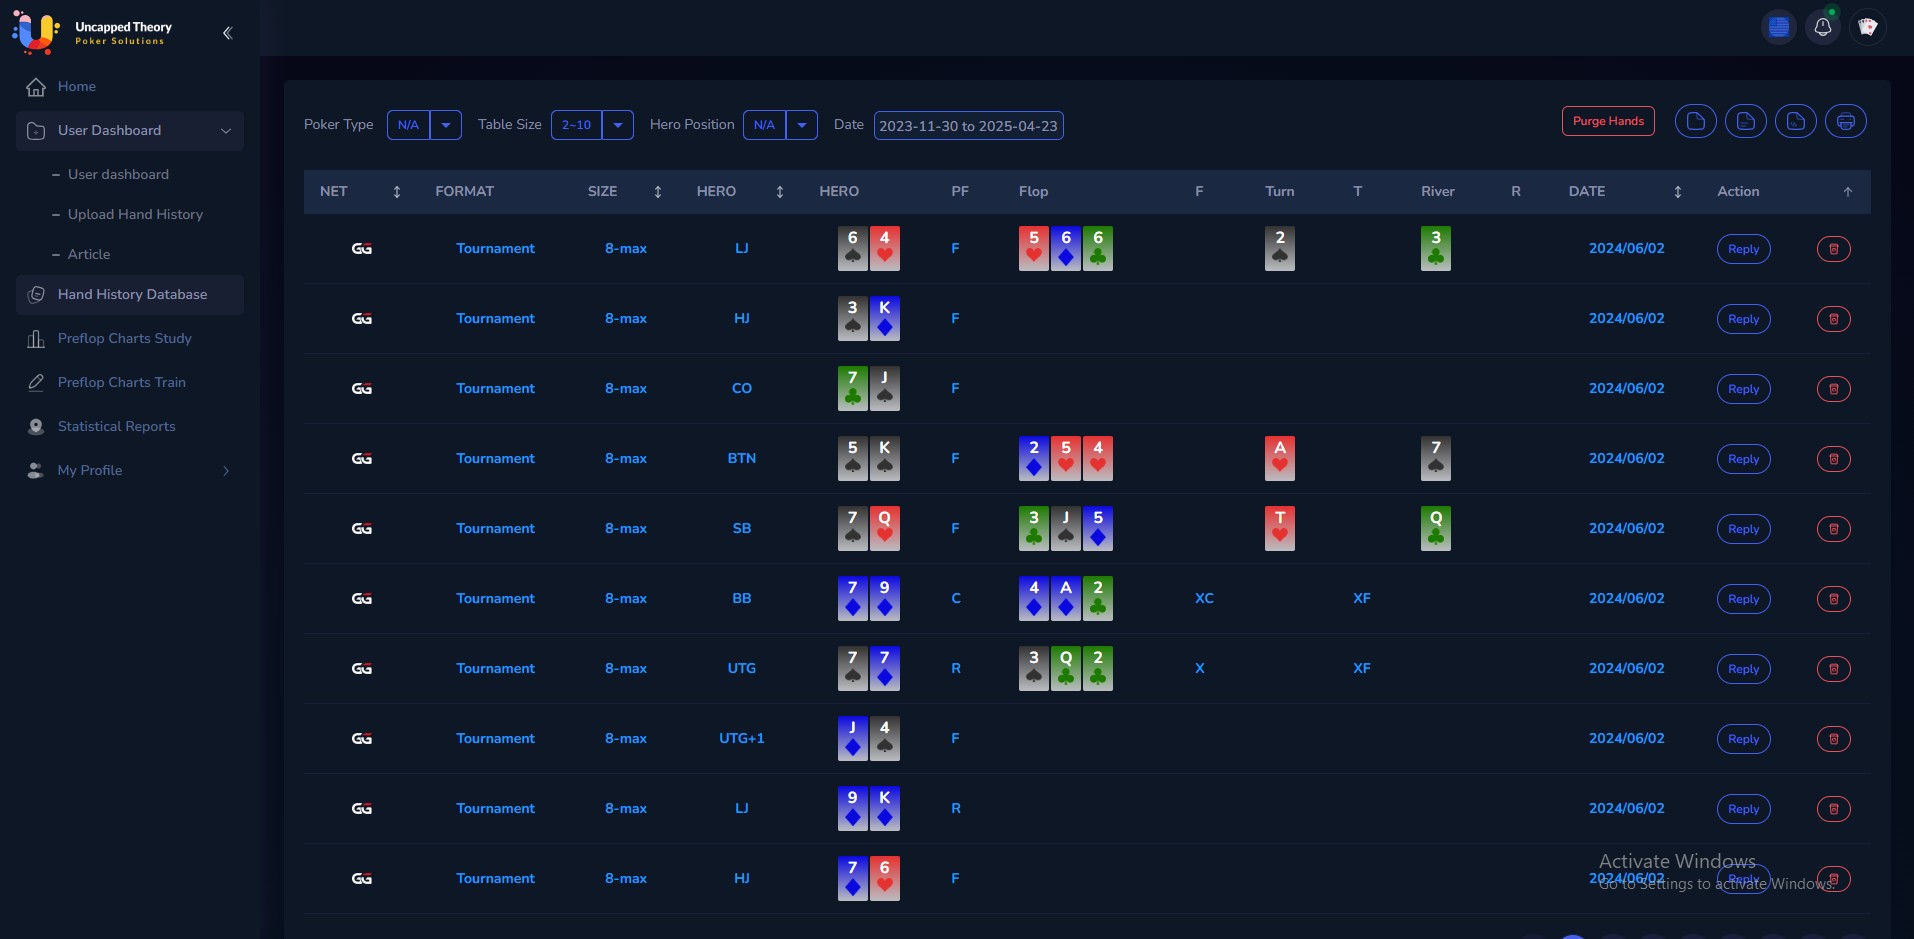
Task: Expand the My Profile chevron
Action: point(226,471)
